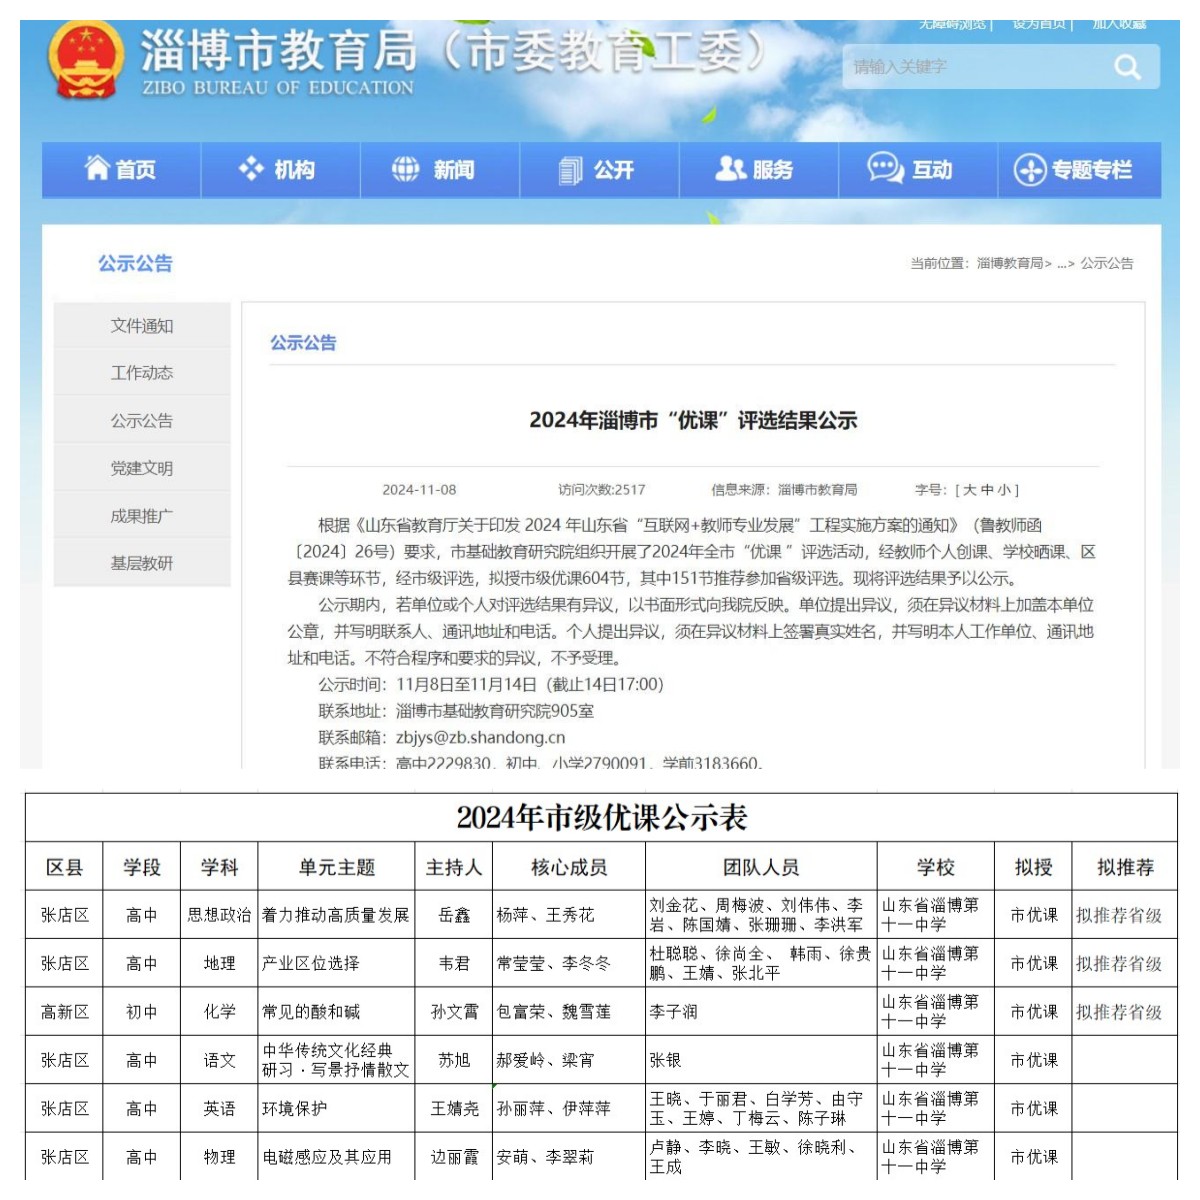The height and width of the screenshot is (1200, 1200).
Task: Click the 访问次数:2517 visit count
Action: click(602, 490)
